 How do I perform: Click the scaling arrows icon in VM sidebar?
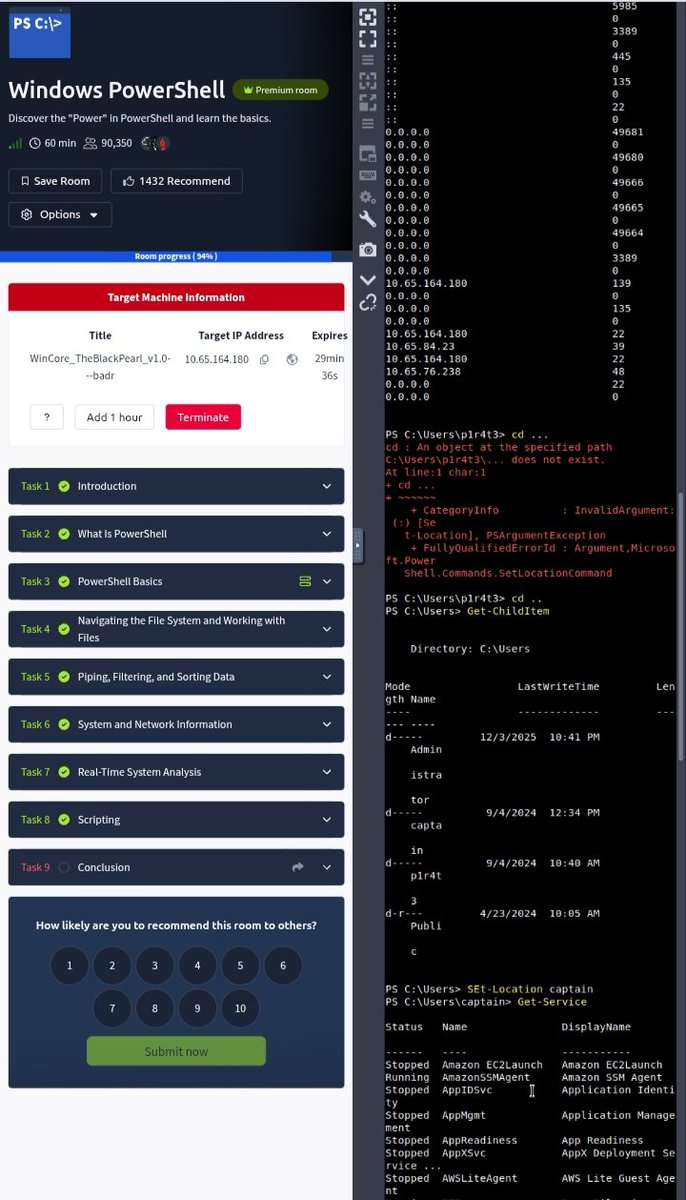click(x=368, y=81)
